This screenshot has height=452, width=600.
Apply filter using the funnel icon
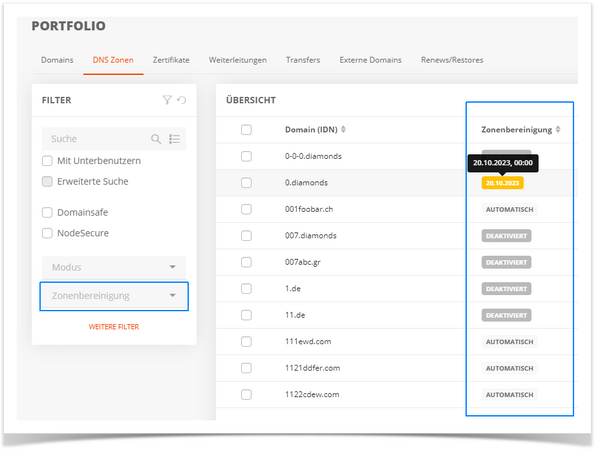[x=167, y=100]
